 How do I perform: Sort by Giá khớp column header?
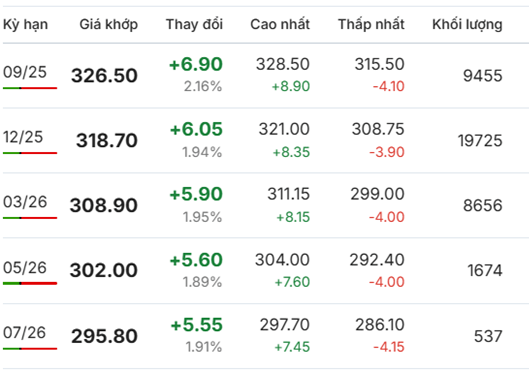[x=109, y=25]
